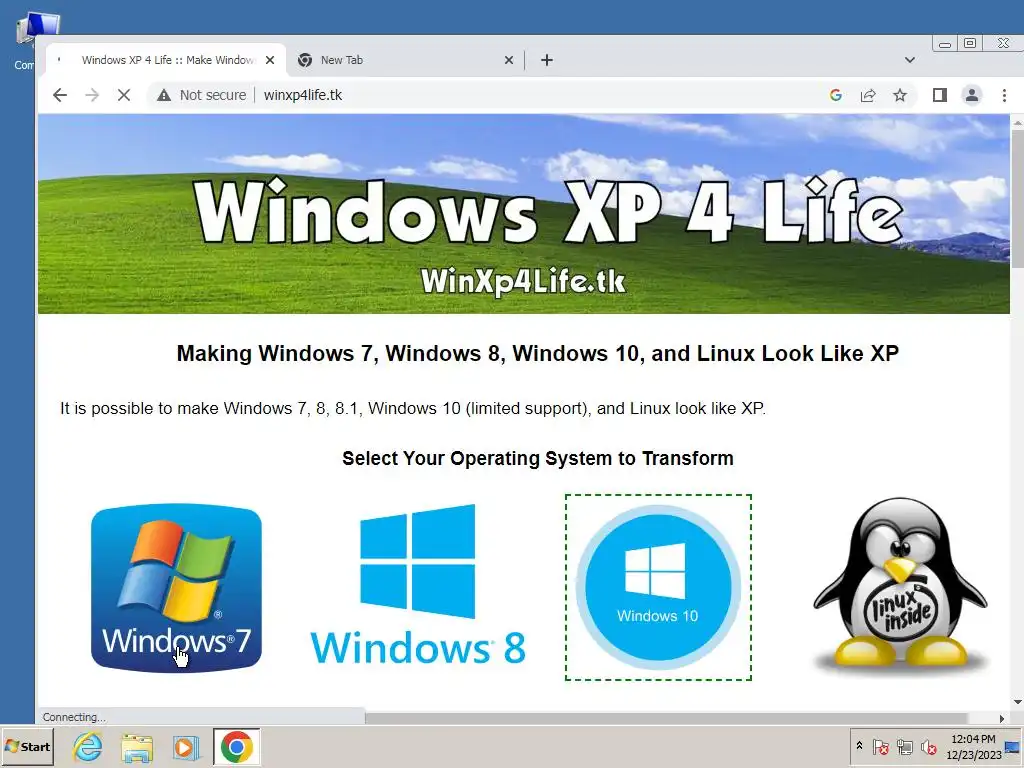The width and height of the screenshot is (1024, 768).
Task: Open a new tab with the plus button
Action: 547,60
